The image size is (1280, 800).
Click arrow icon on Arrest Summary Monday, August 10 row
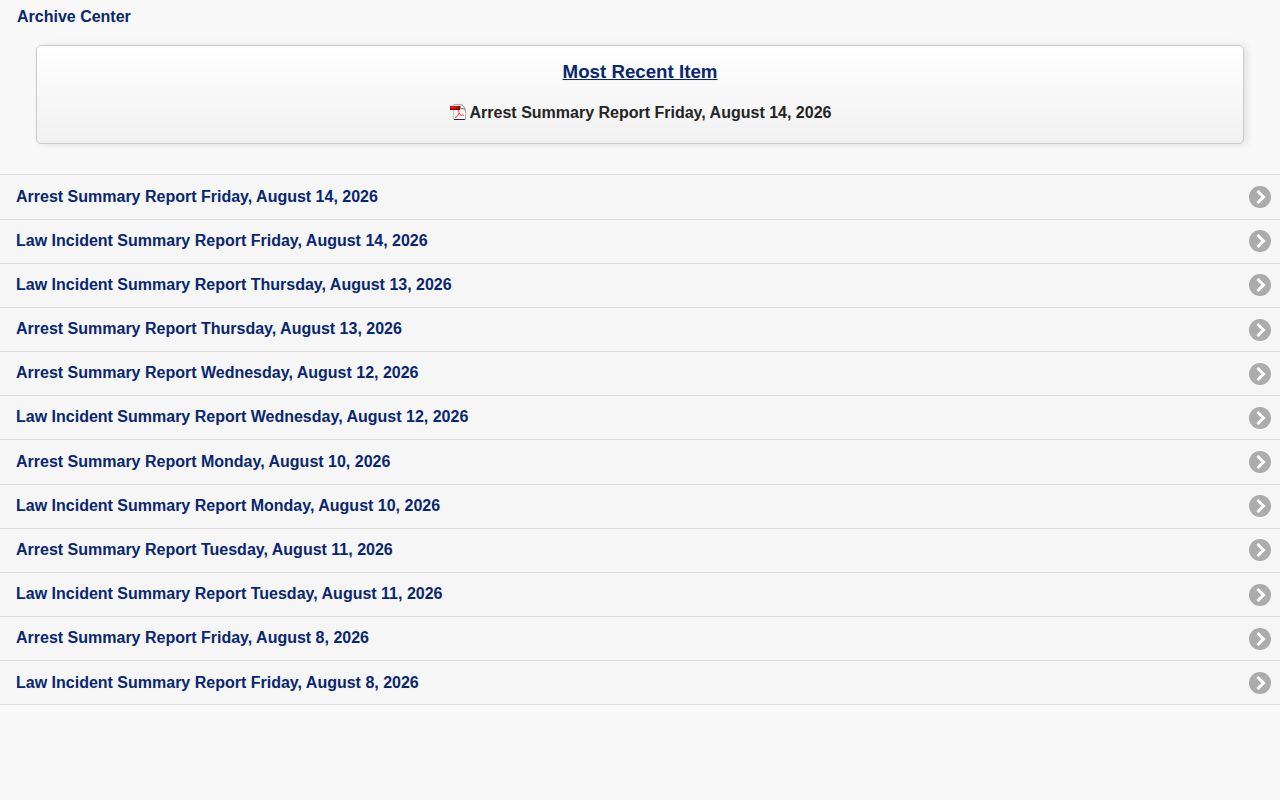pyautogui.click(x=1260, y=462)
